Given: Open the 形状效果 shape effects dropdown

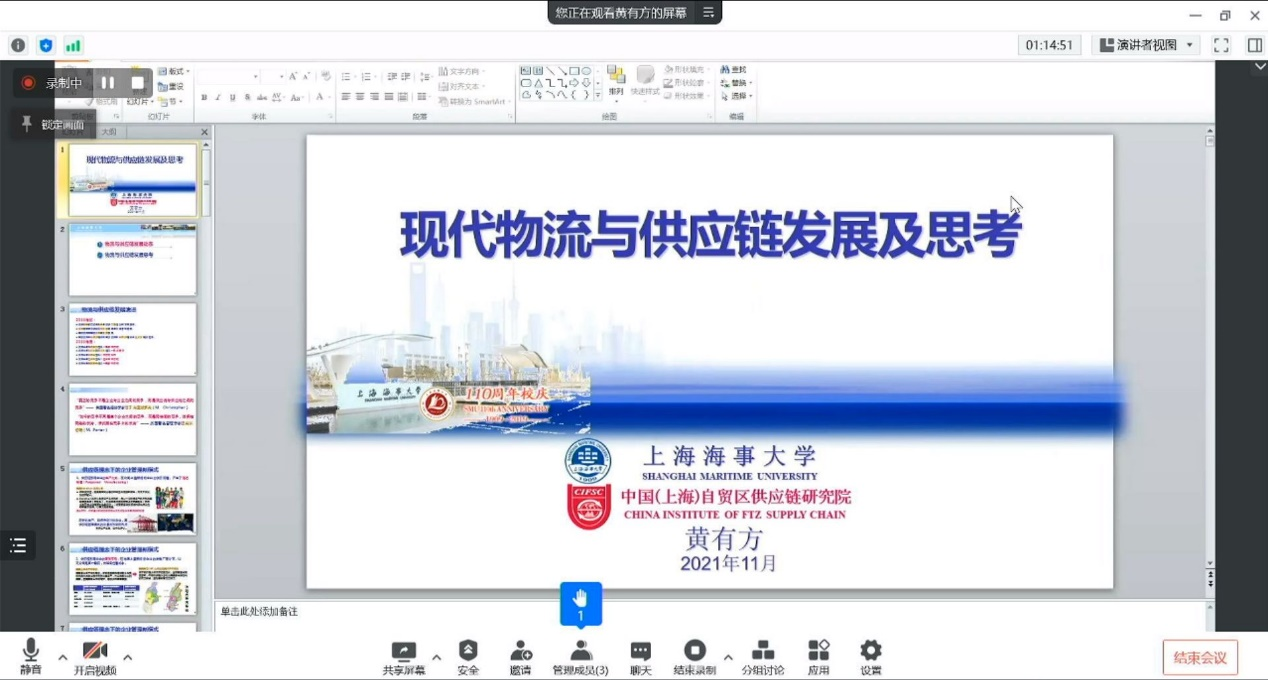Looking at the screenshot, I should click(x=685, y=96).
